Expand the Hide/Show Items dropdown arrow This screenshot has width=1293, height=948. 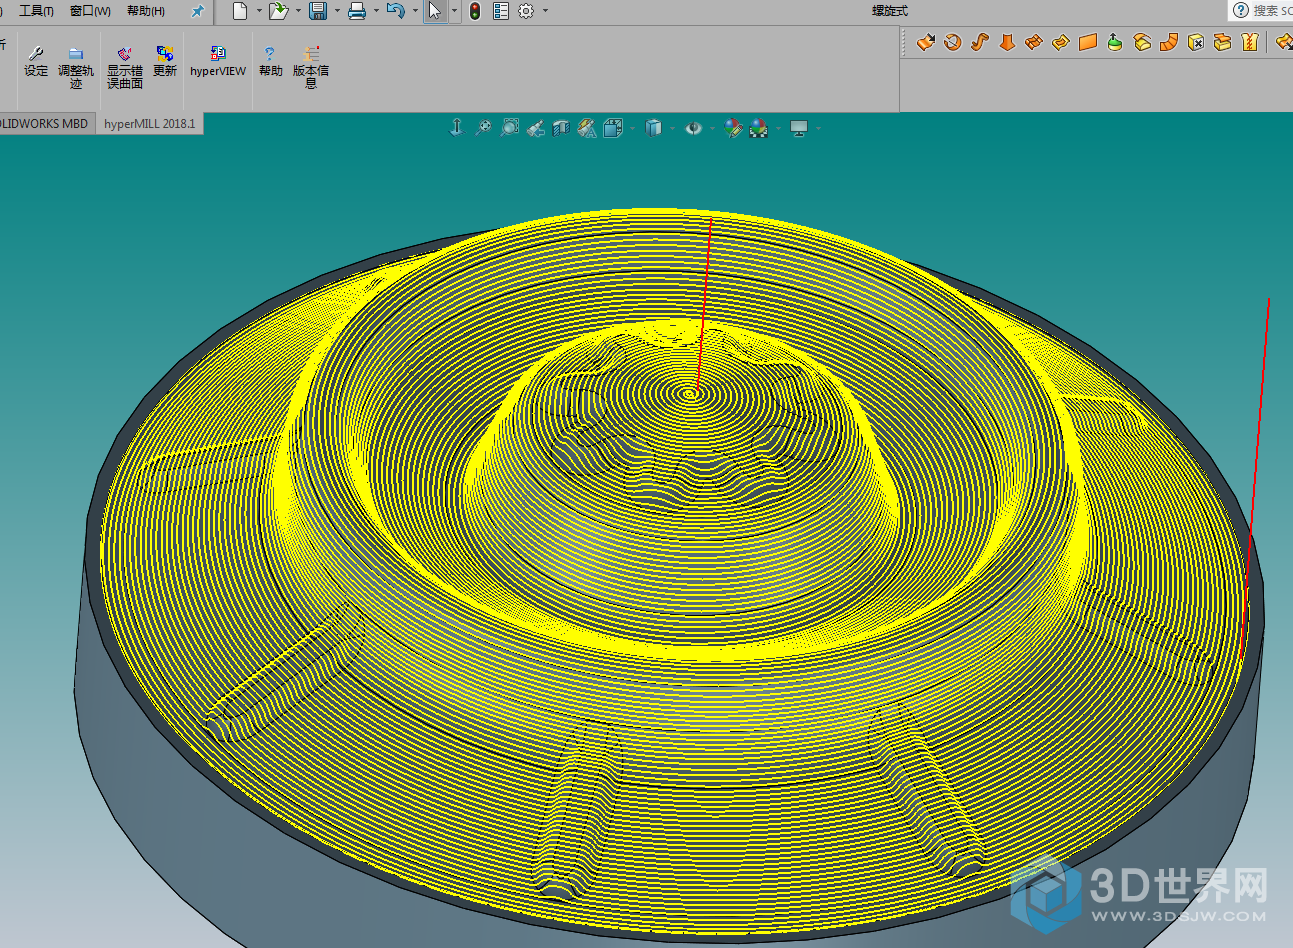tap(712, 128)
